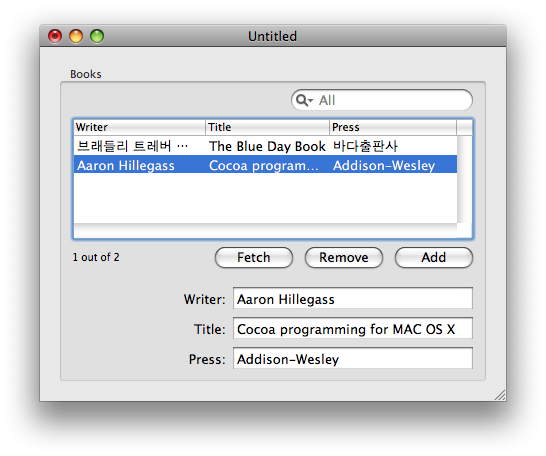Select the row with 브래들리 트레버 writer
The width and height of the screenshot is (546, 456).
click(x=265, y=146)
